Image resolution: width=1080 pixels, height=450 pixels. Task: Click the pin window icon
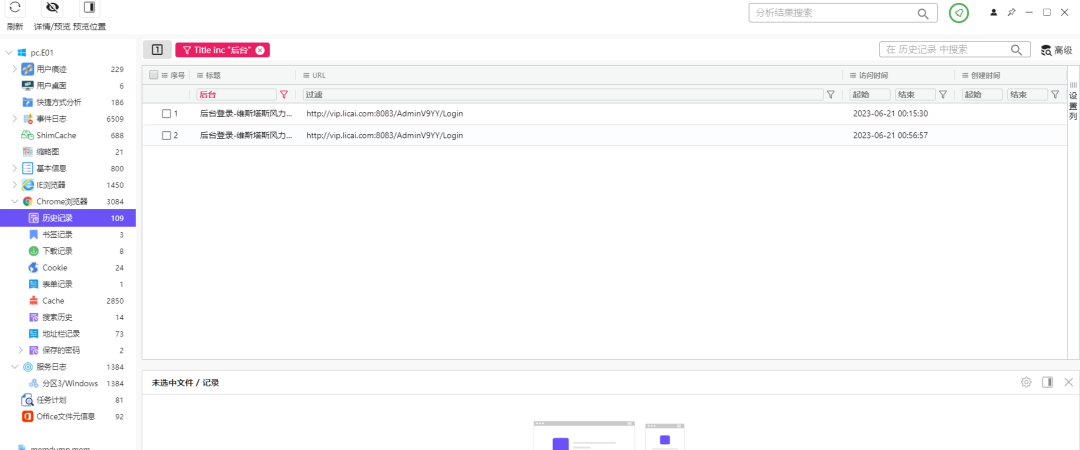[1011, 12]
